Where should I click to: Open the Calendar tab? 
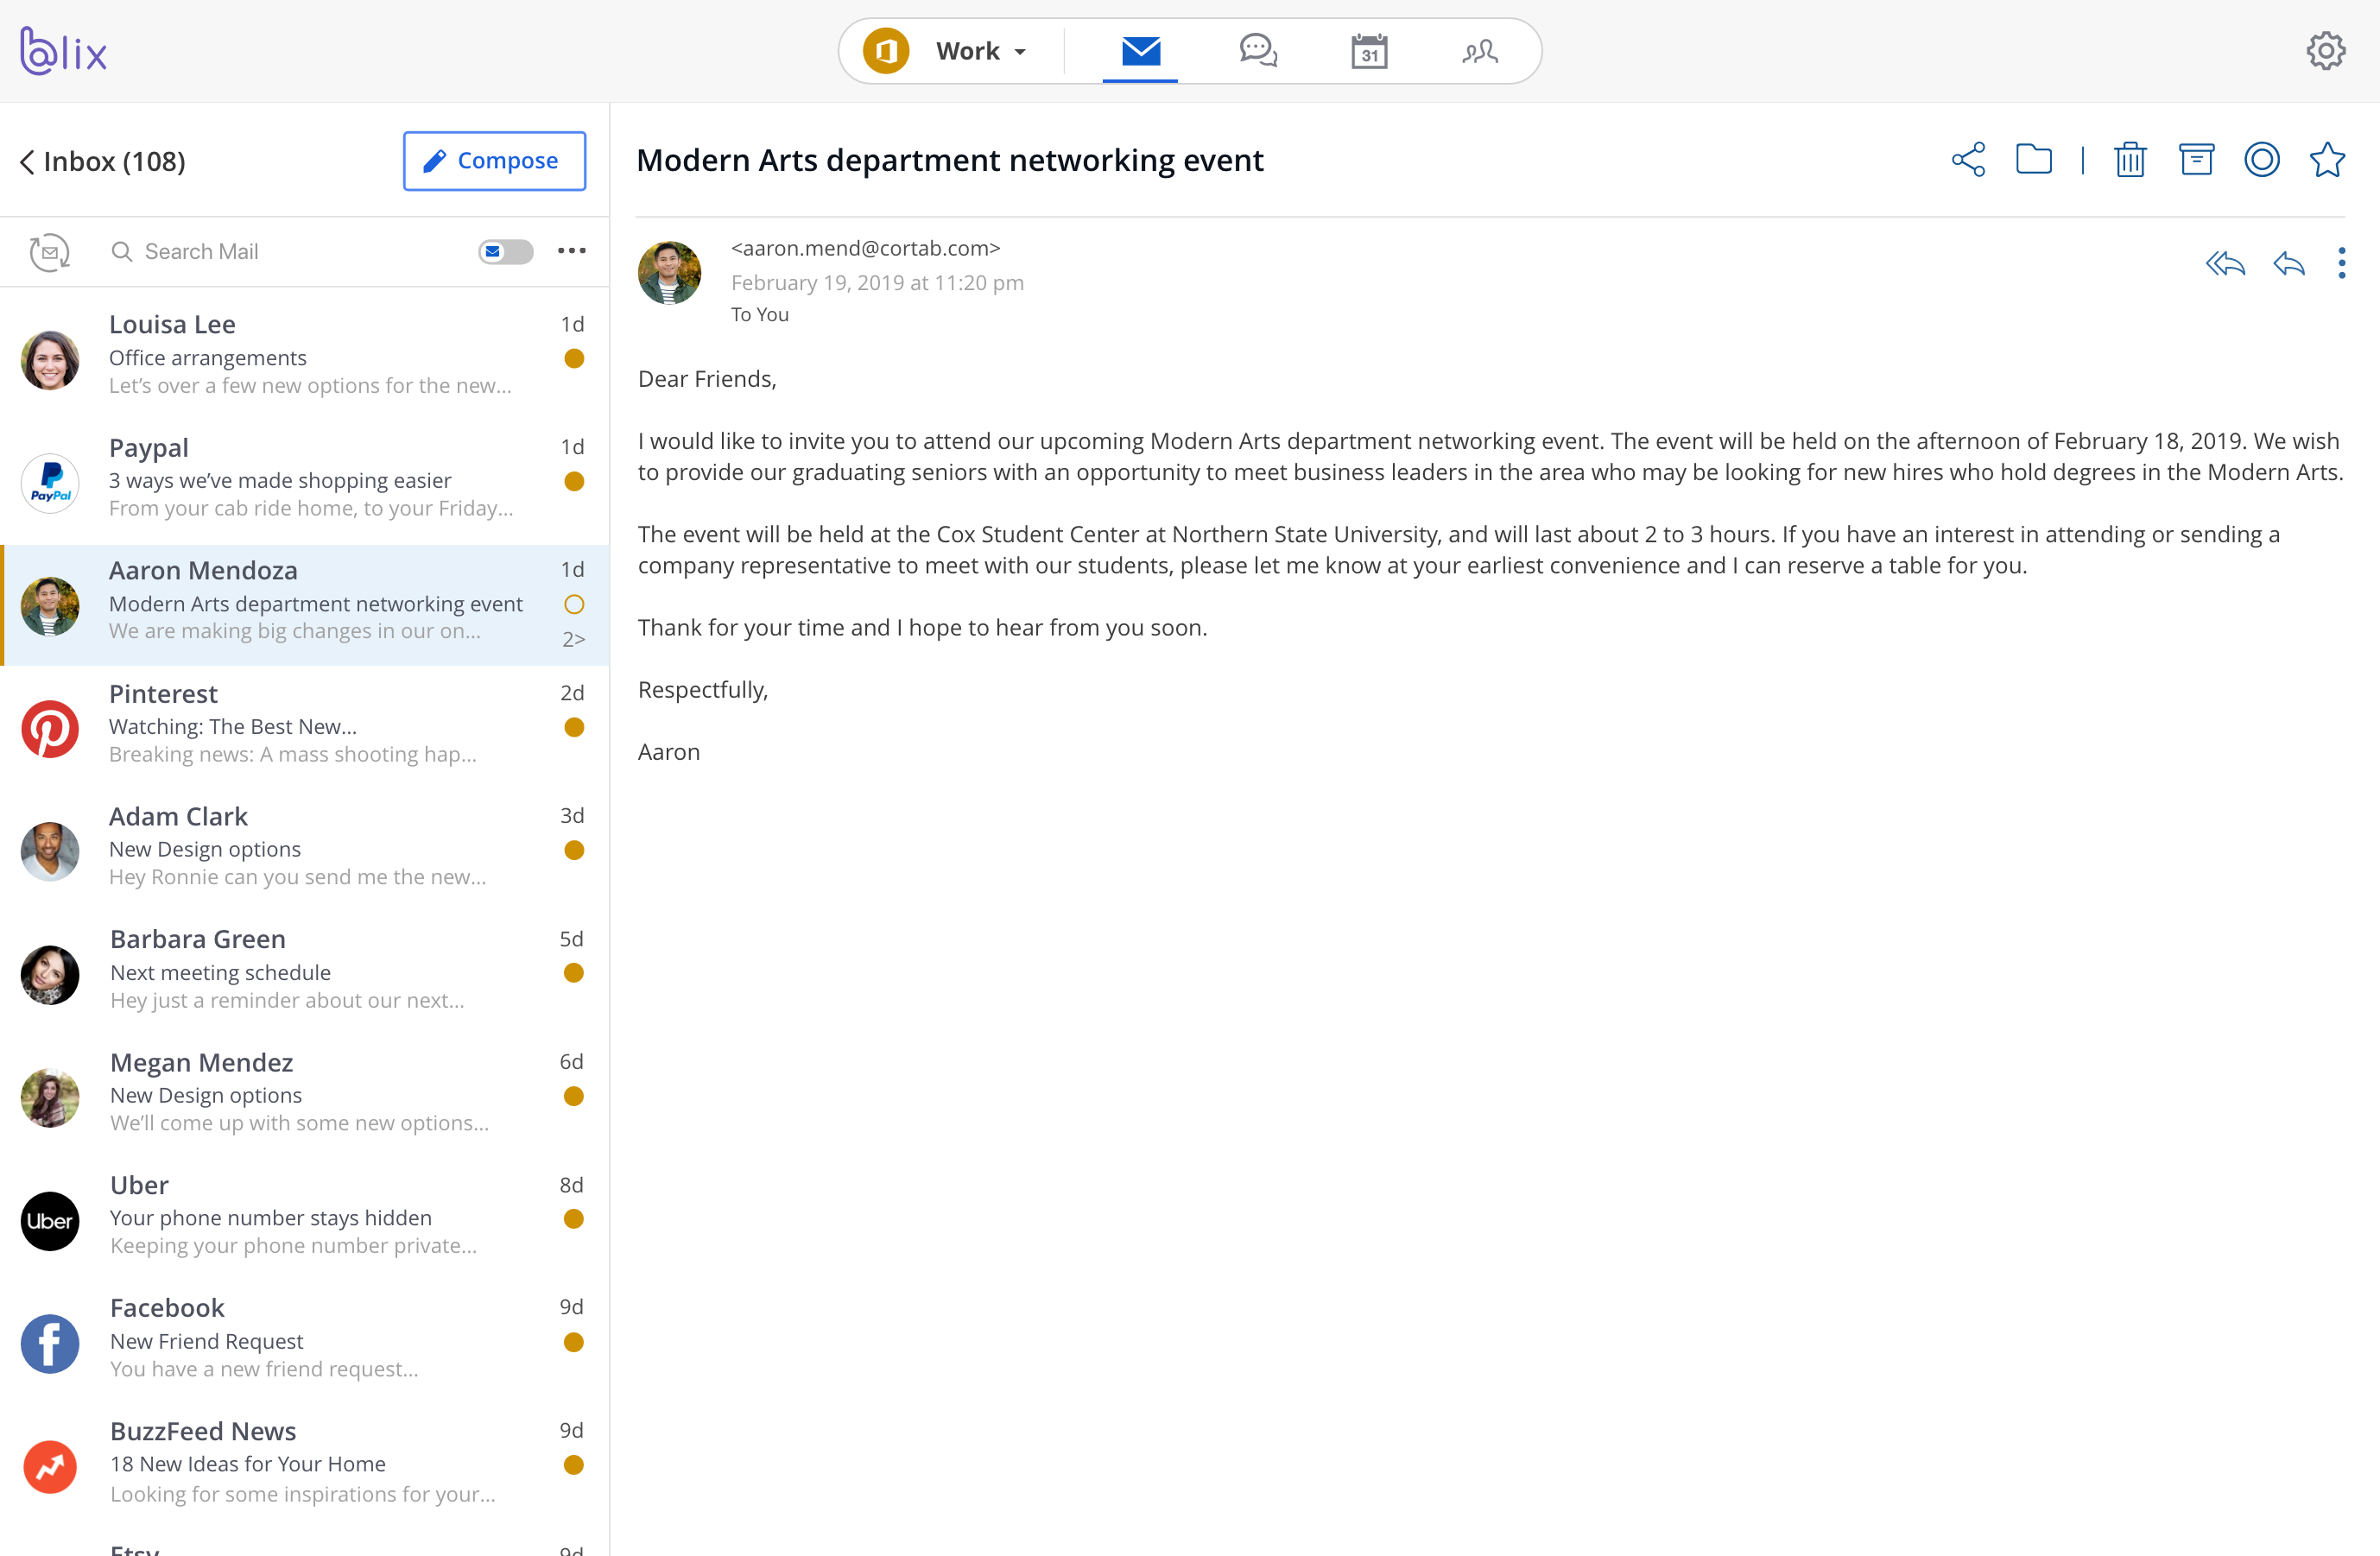pyautogui.click(x=1369, y=51)
